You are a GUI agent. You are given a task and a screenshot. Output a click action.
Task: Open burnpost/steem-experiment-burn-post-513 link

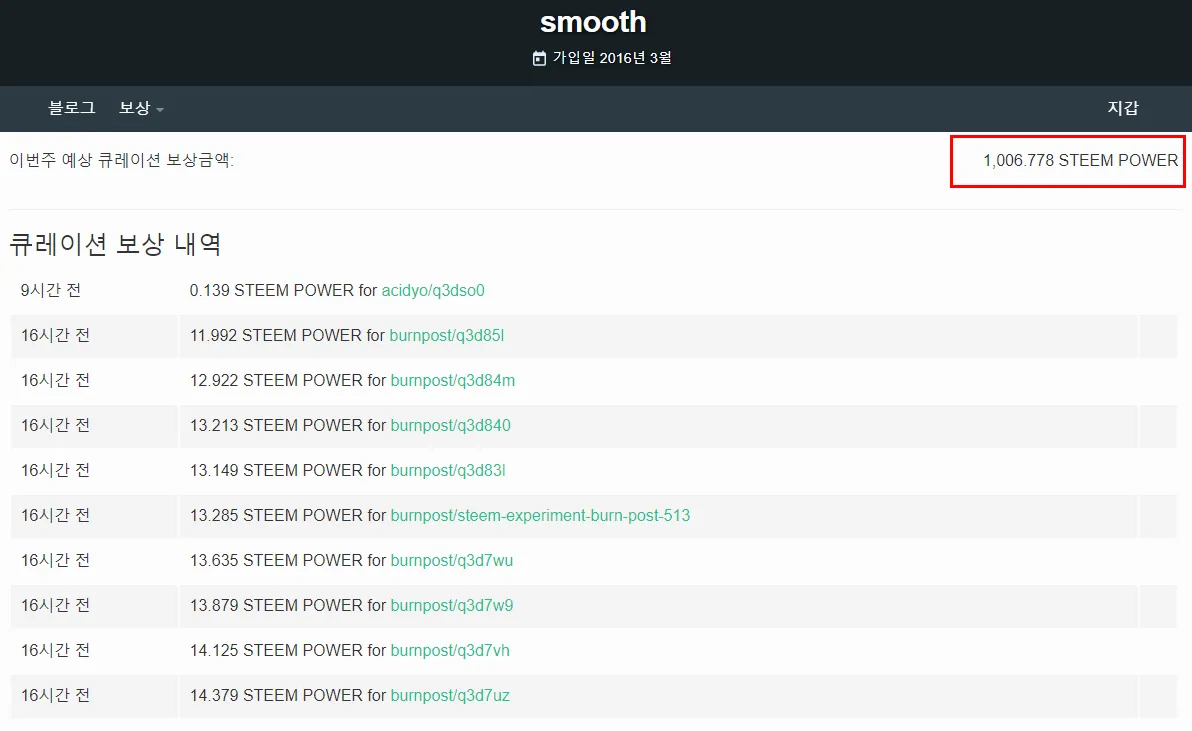tap(540, 515)
